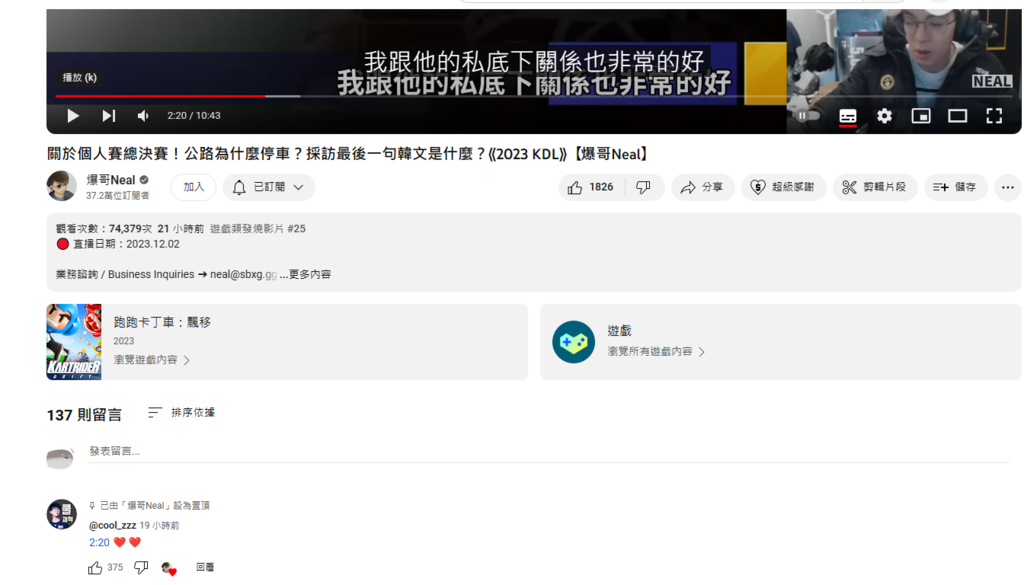1024x585 pixels.
Task: Click the 37.2萬位訂閱者 subscriber count
Action: pos(118,195)
